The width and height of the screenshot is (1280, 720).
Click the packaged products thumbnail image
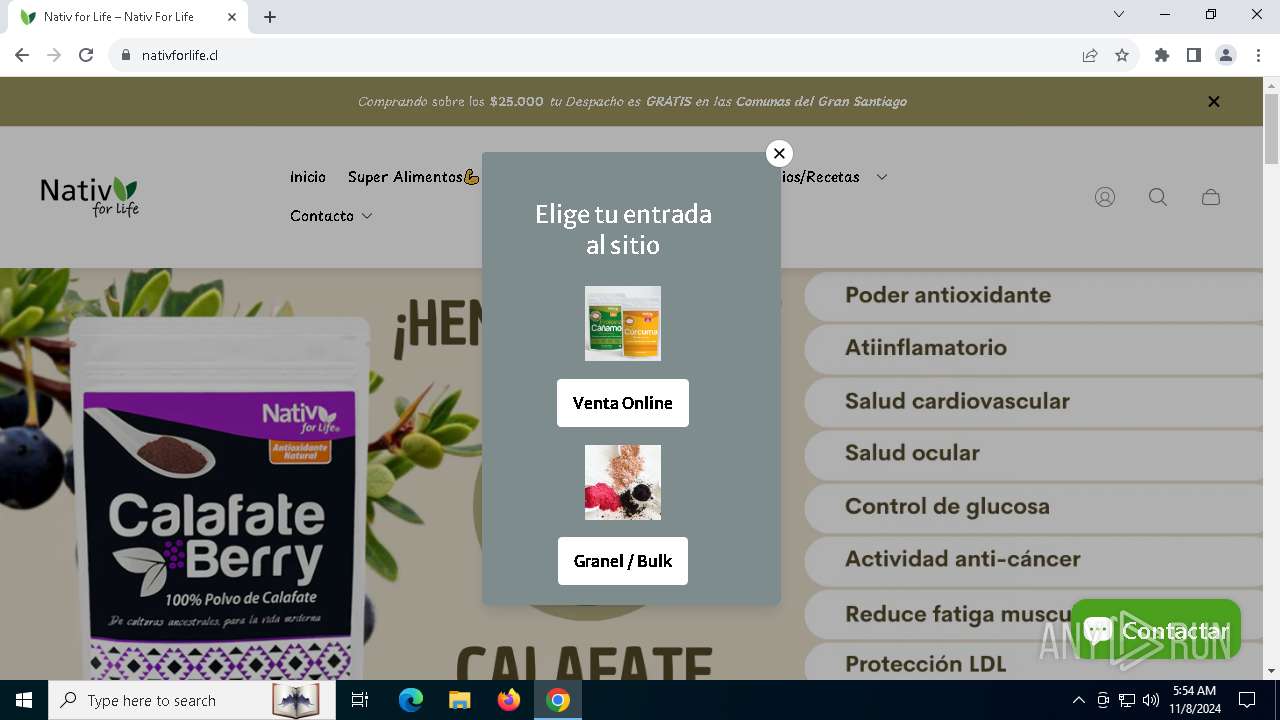[x=623, y=323]
